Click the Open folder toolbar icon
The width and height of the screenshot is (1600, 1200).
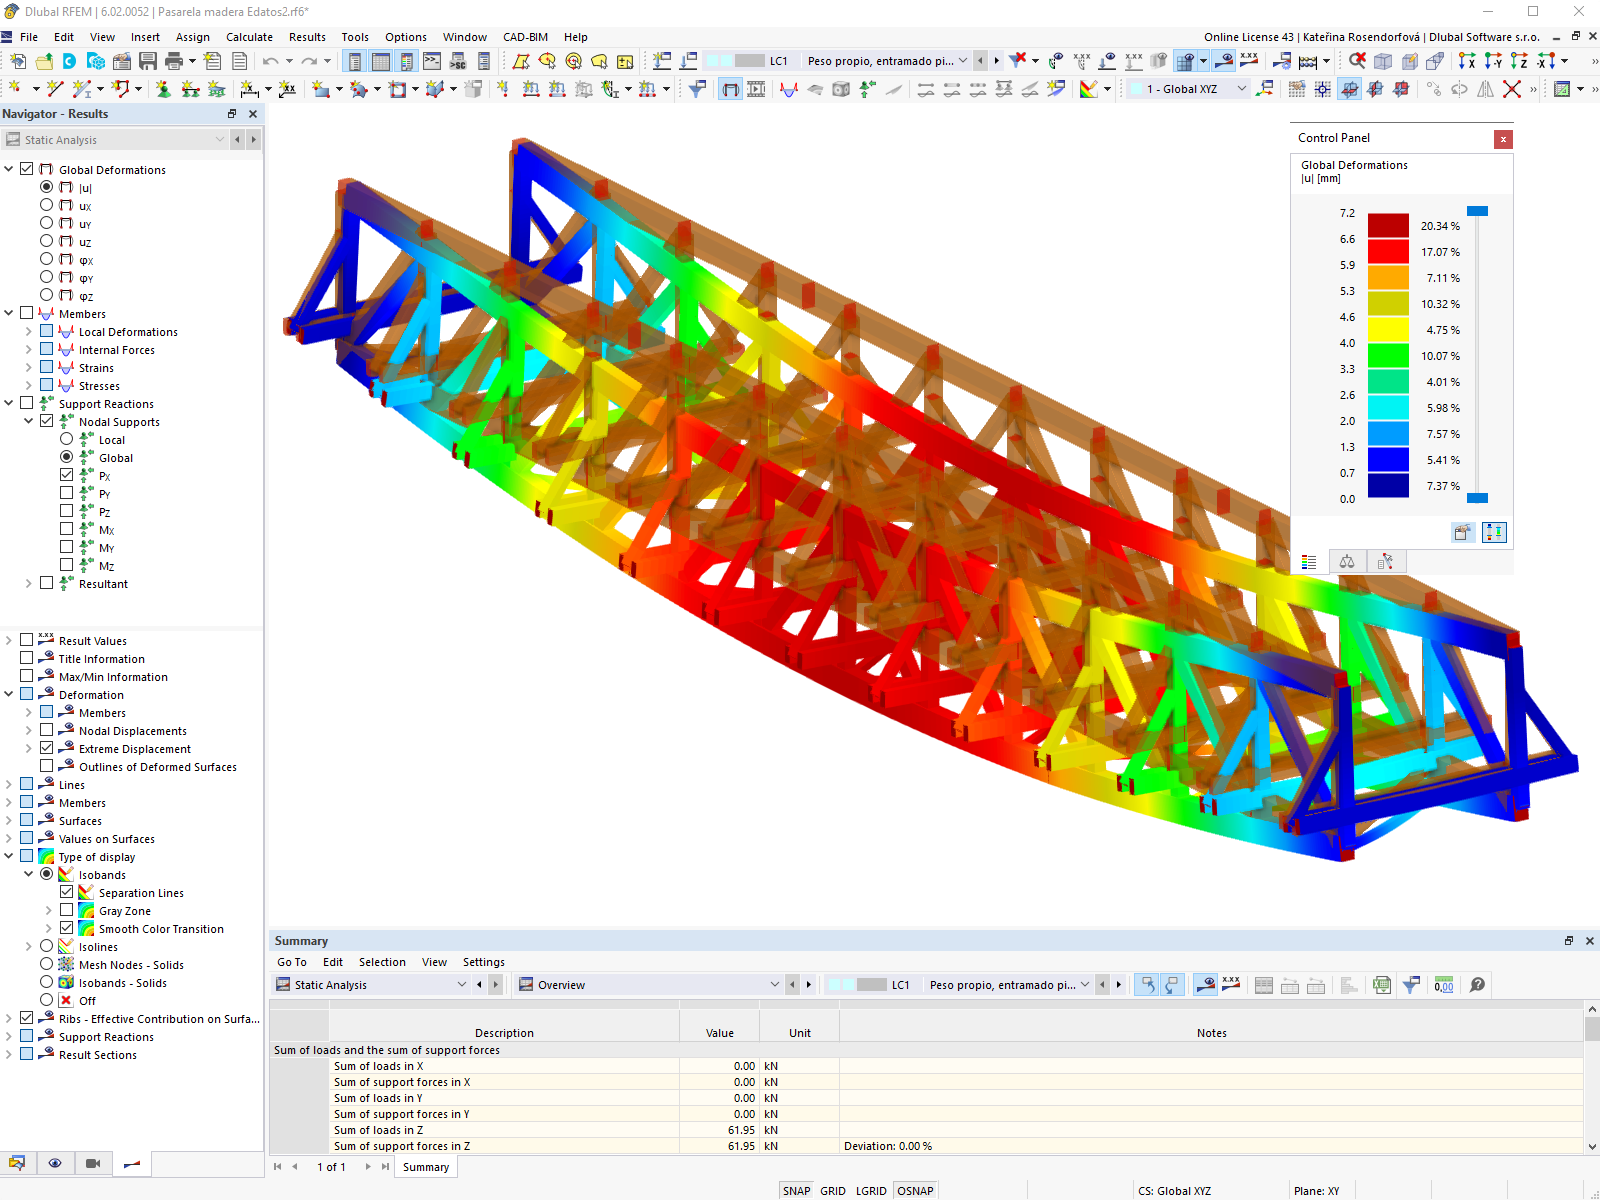coord(44,61)
